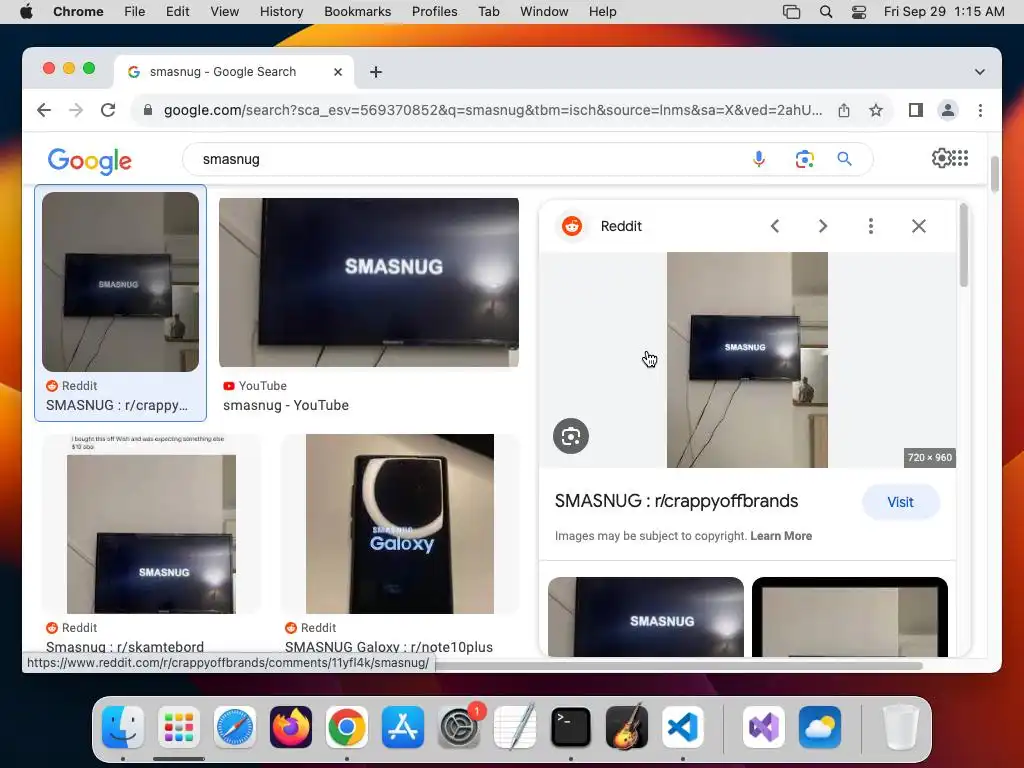Show previous image in preview panel
Screen dimensions: 1024x768
tap(775, 226)
